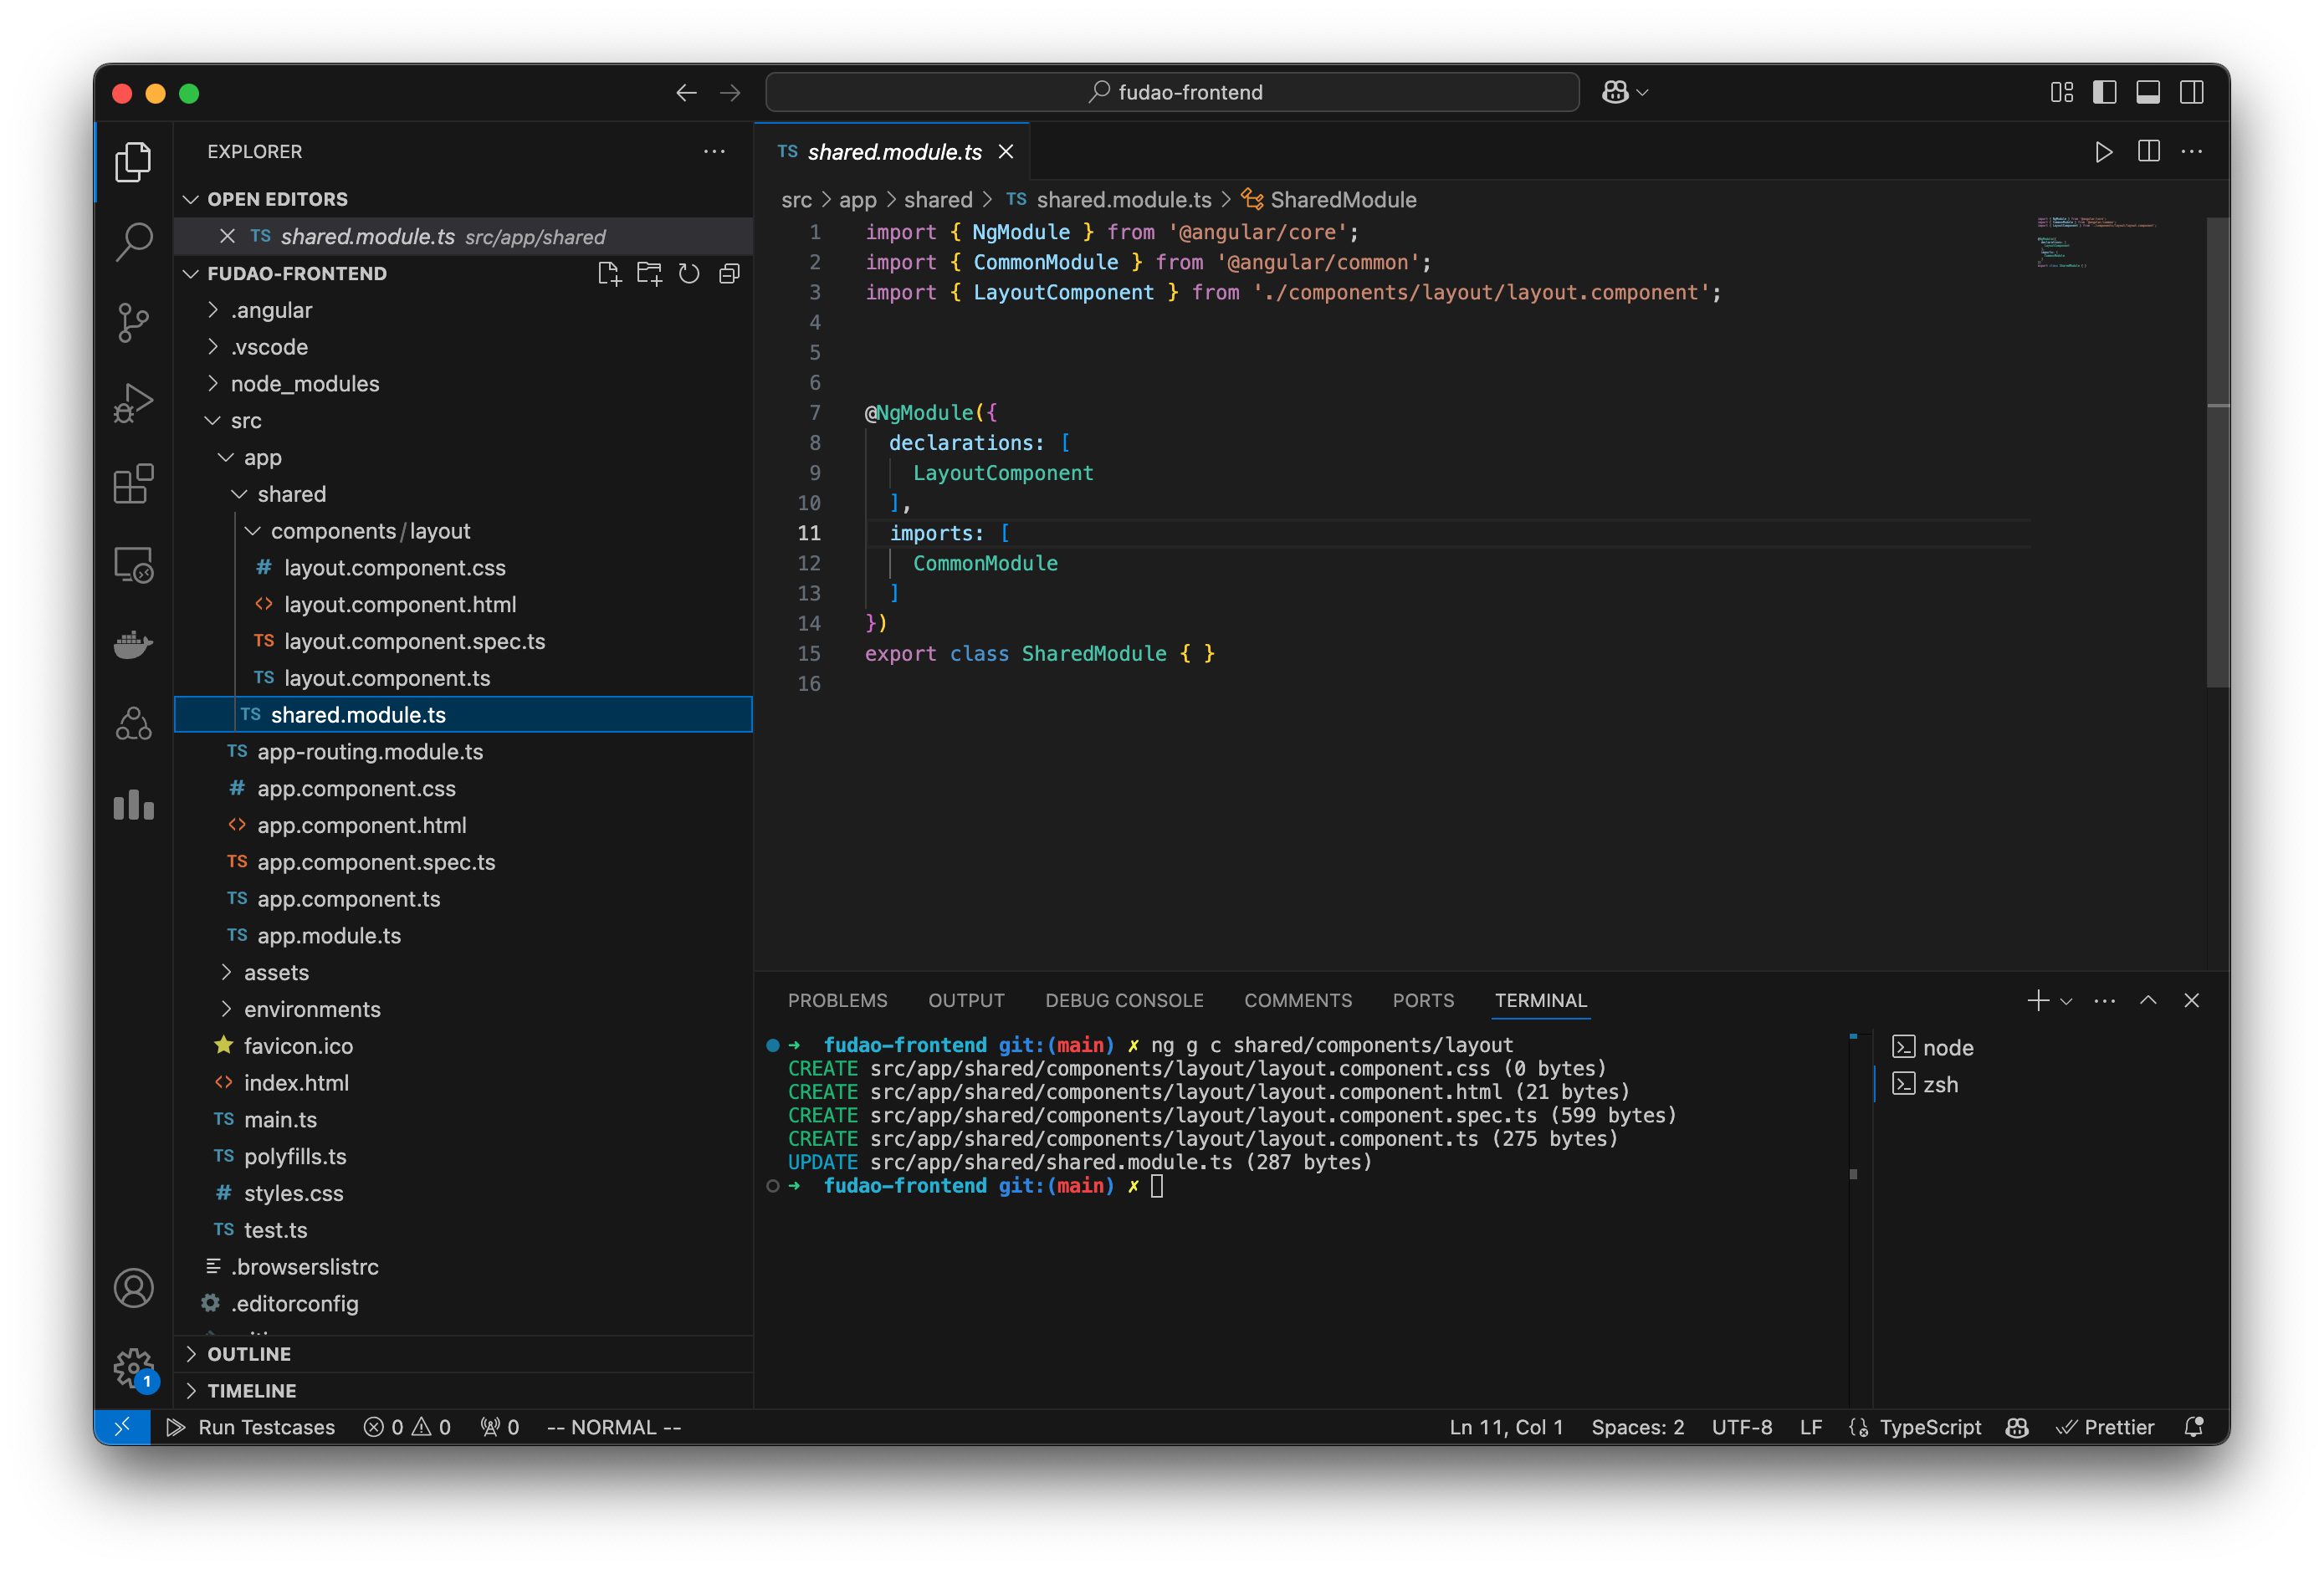Click Spaces: 2 indentation setting

pyautogui.click(x=1637, y=1427)
